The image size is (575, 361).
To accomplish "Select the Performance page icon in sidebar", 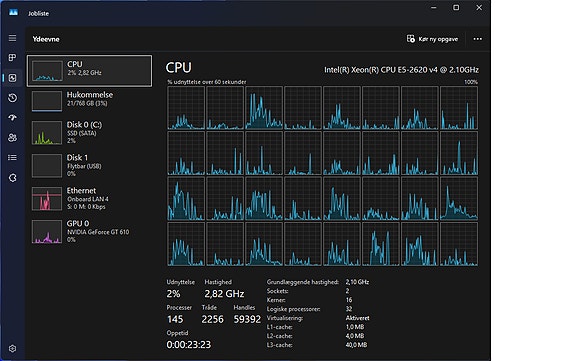I will click(x=12, y=78).
